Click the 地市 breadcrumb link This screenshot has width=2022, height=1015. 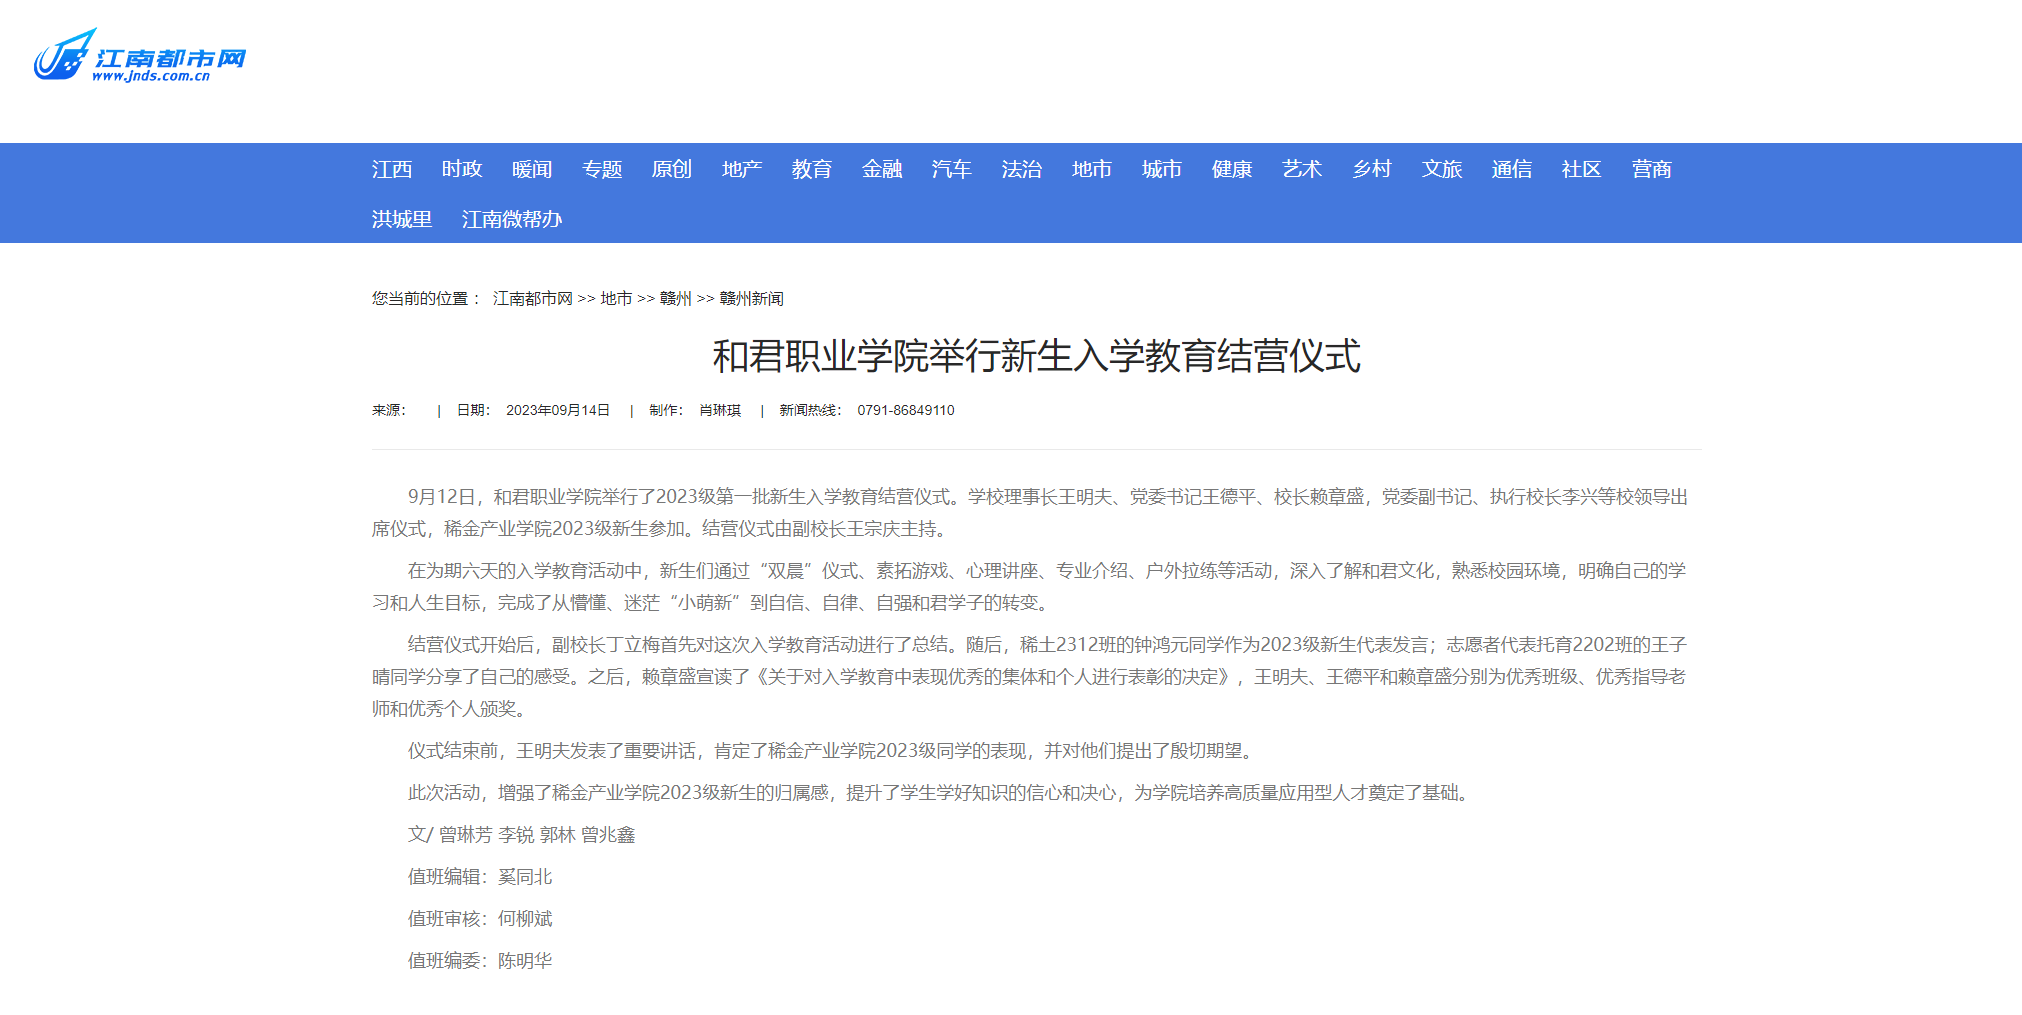pos(616,299)
